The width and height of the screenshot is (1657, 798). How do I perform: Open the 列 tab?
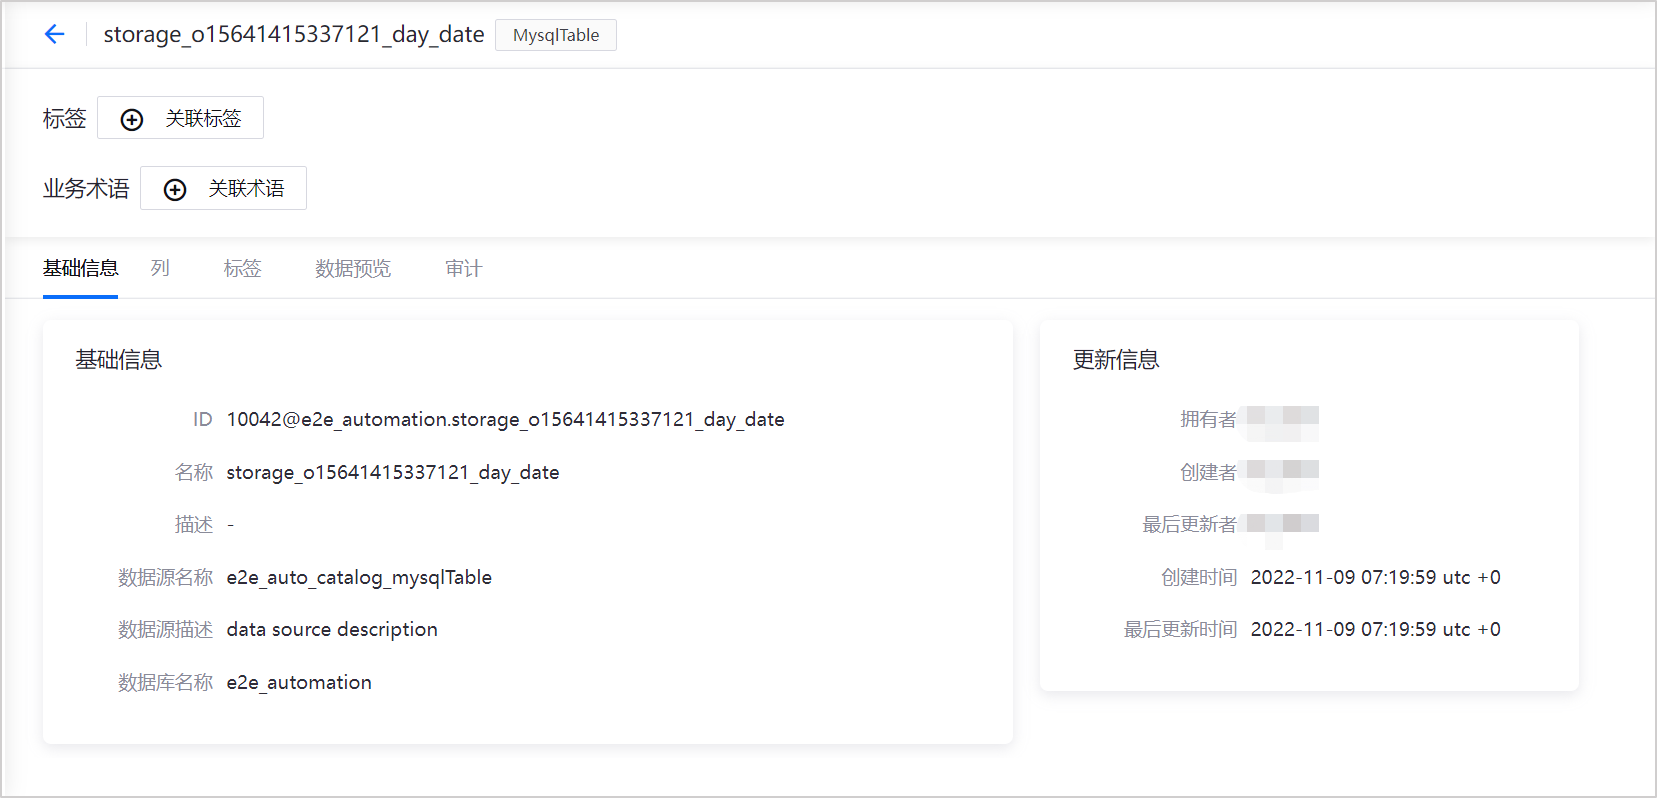click(160, 268)
